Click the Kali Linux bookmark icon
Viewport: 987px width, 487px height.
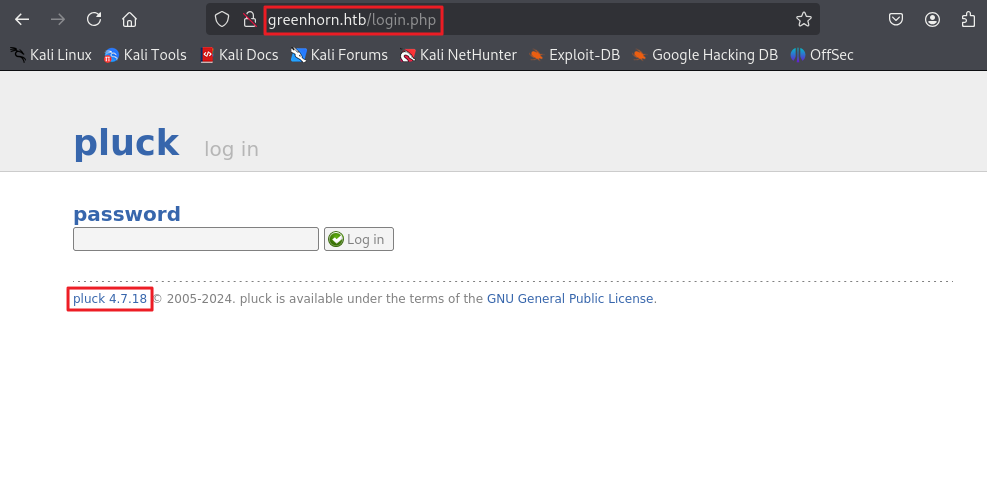[18, 55]
